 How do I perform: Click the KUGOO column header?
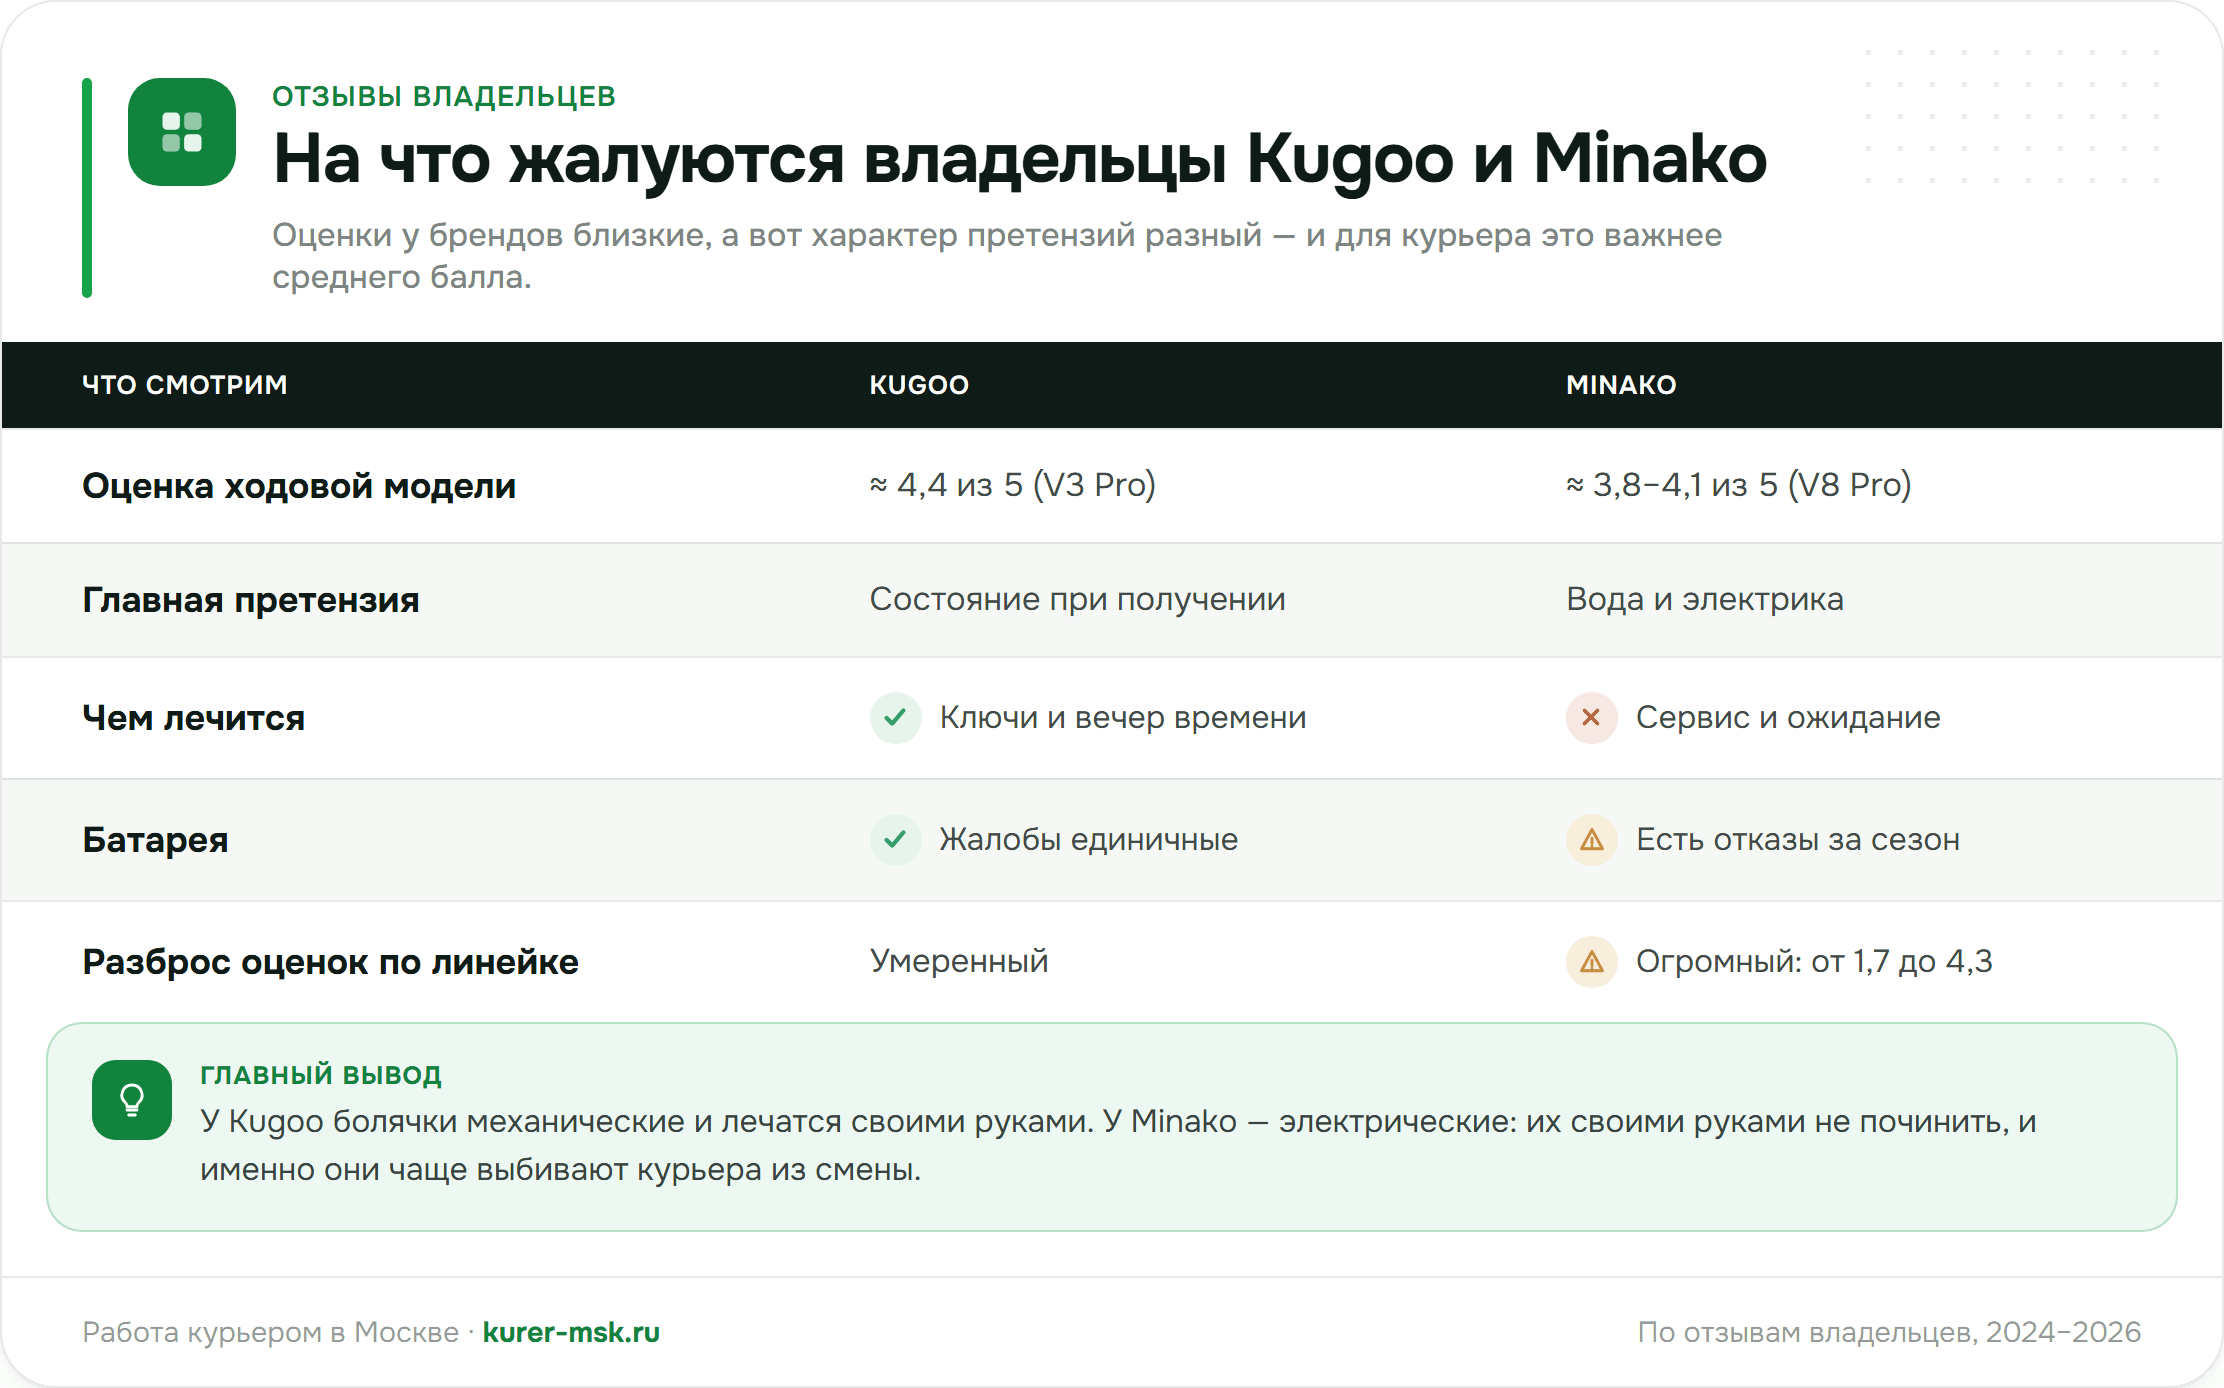click(919, 385)
